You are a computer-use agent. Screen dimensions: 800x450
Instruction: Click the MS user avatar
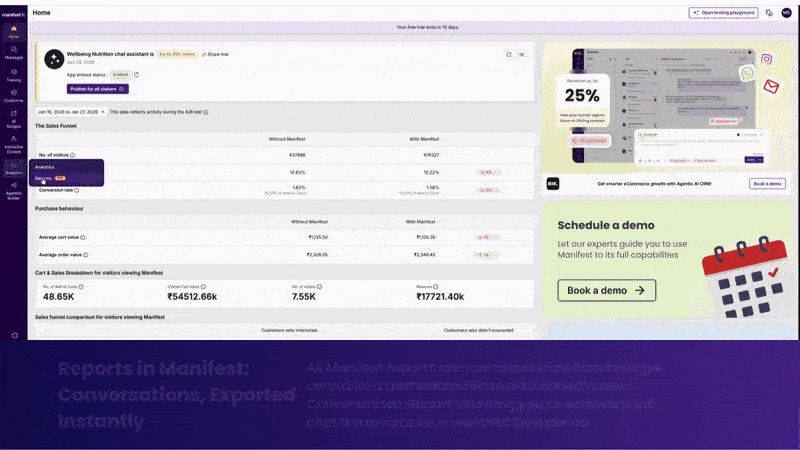pos(786,12)
